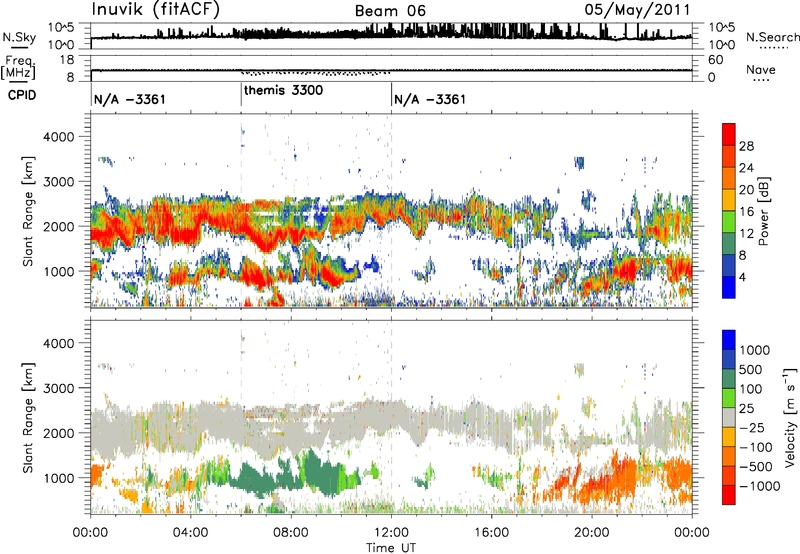This screenshot has width=800, height=554.
Task: Click the '3000' label on Velocity panel axis
Action: [58, 388]
